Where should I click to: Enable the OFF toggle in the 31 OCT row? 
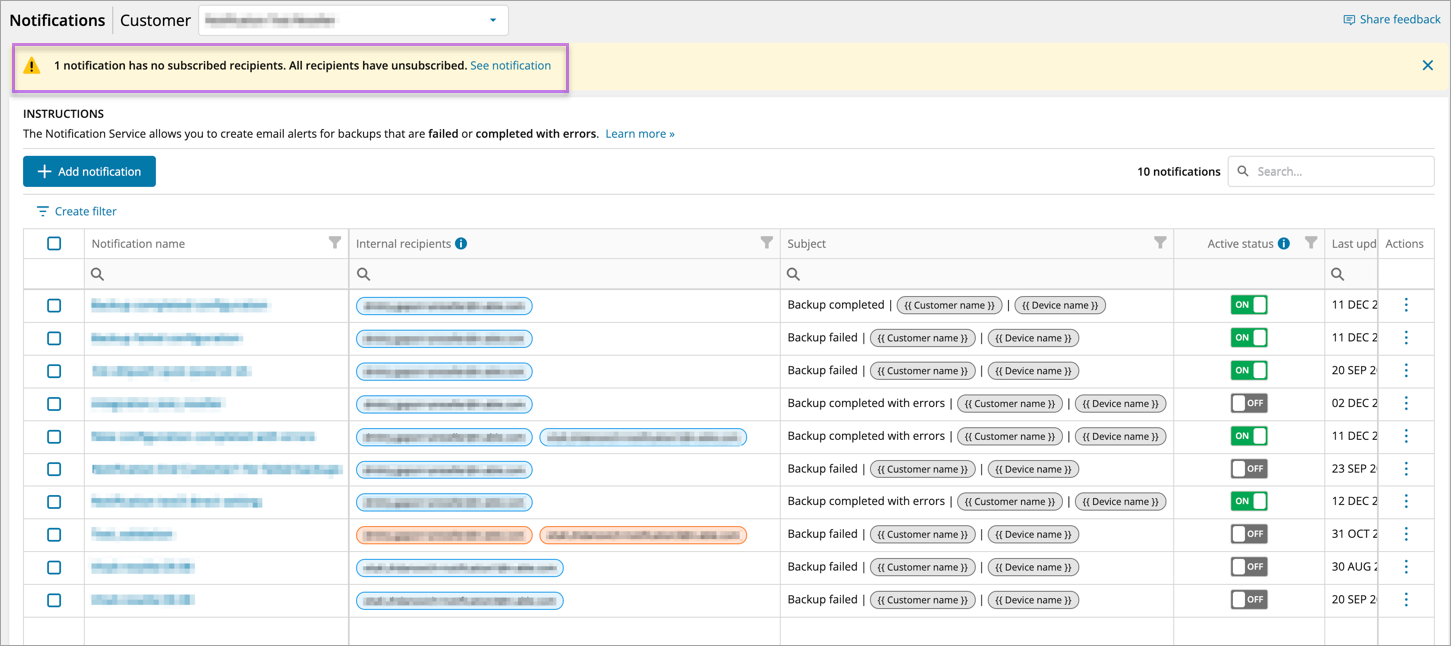tap(1249, 534)
